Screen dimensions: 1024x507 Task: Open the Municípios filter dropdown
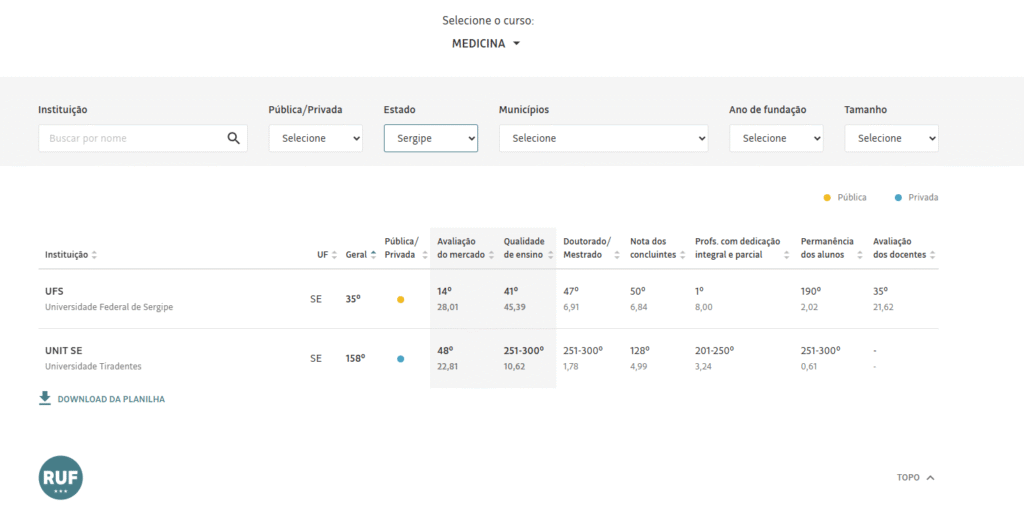coord(603,138)
